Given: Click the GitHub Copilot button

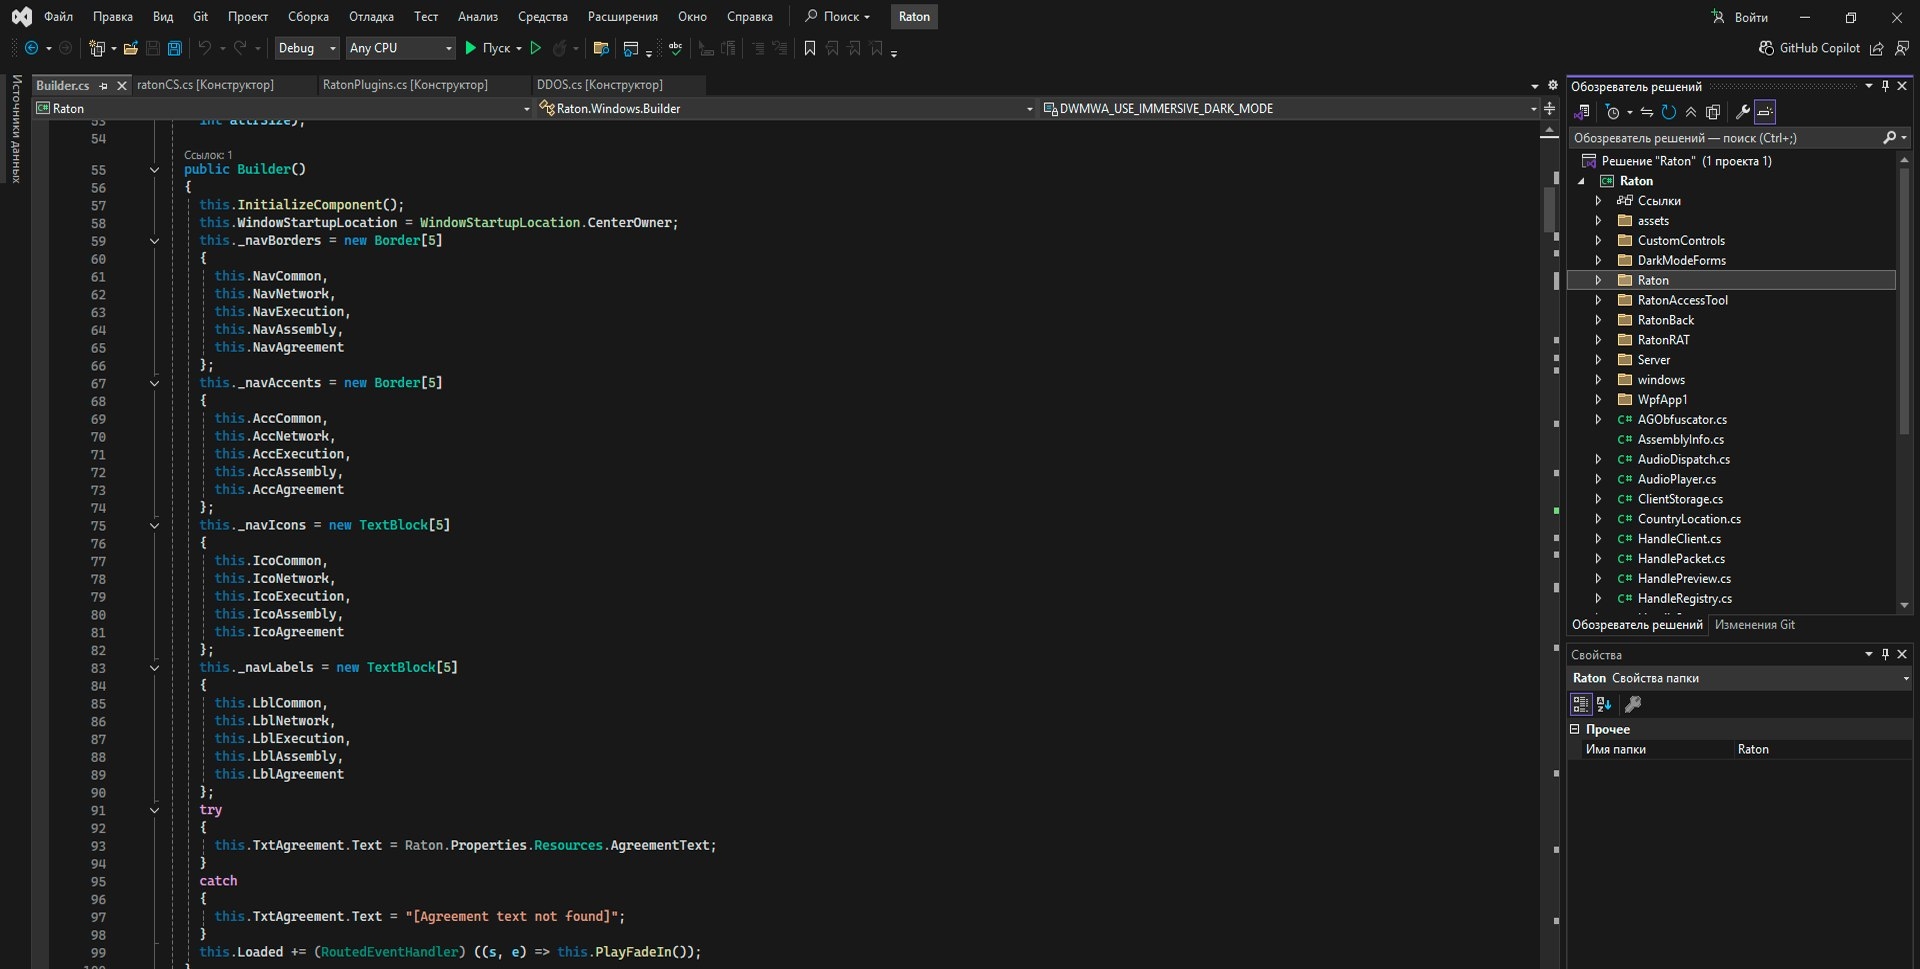Looking at the screenshot, I should click(1809, 48).
